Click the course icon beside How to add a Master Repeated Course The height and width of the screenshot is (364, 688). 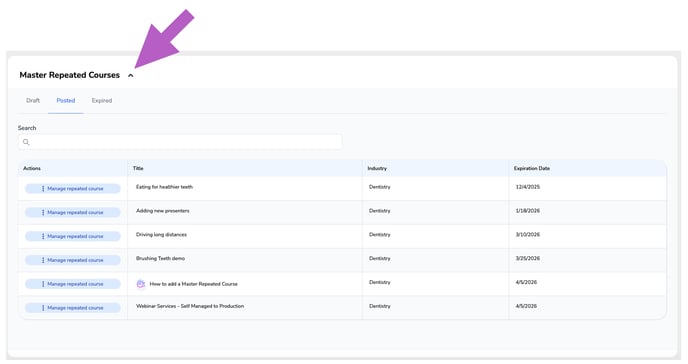pos(140,284)
